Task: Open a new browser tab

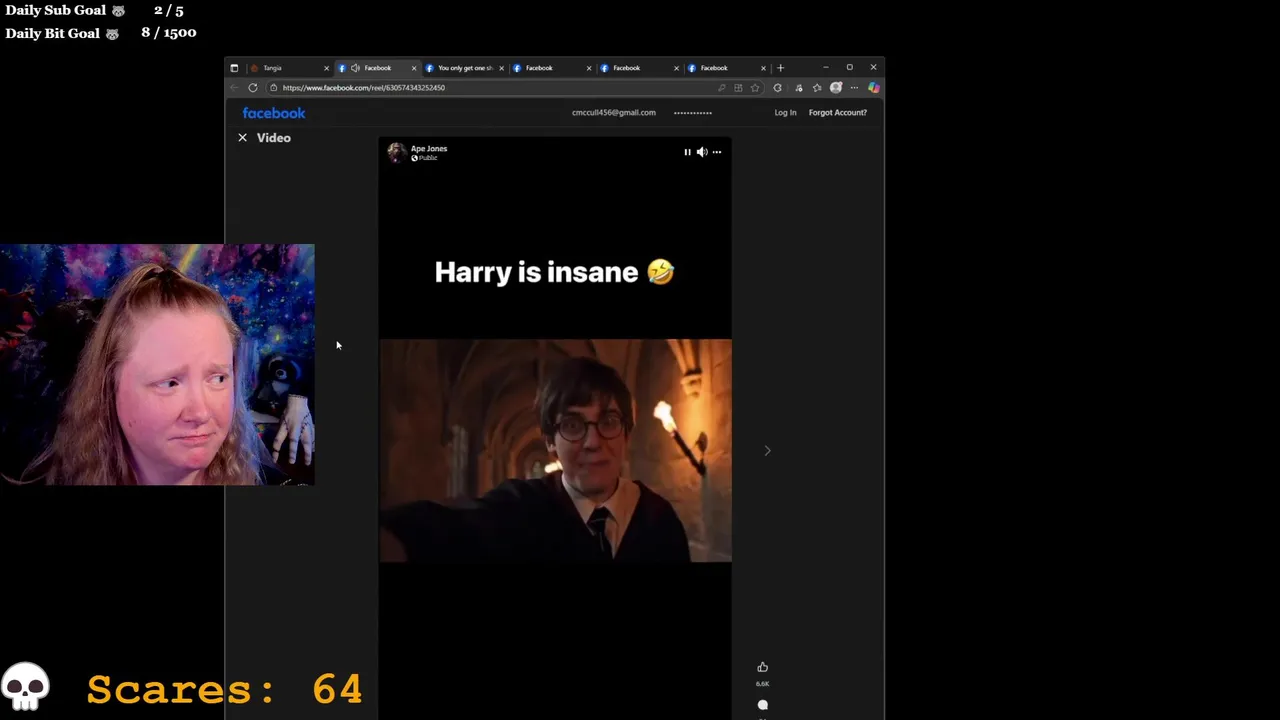Action: tap(780, 68)
